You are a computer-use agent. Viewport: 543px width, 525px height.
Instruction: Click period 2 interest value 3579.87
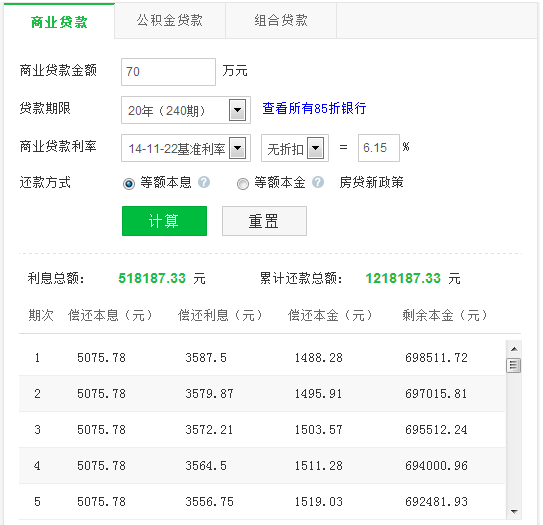point(210,393)
